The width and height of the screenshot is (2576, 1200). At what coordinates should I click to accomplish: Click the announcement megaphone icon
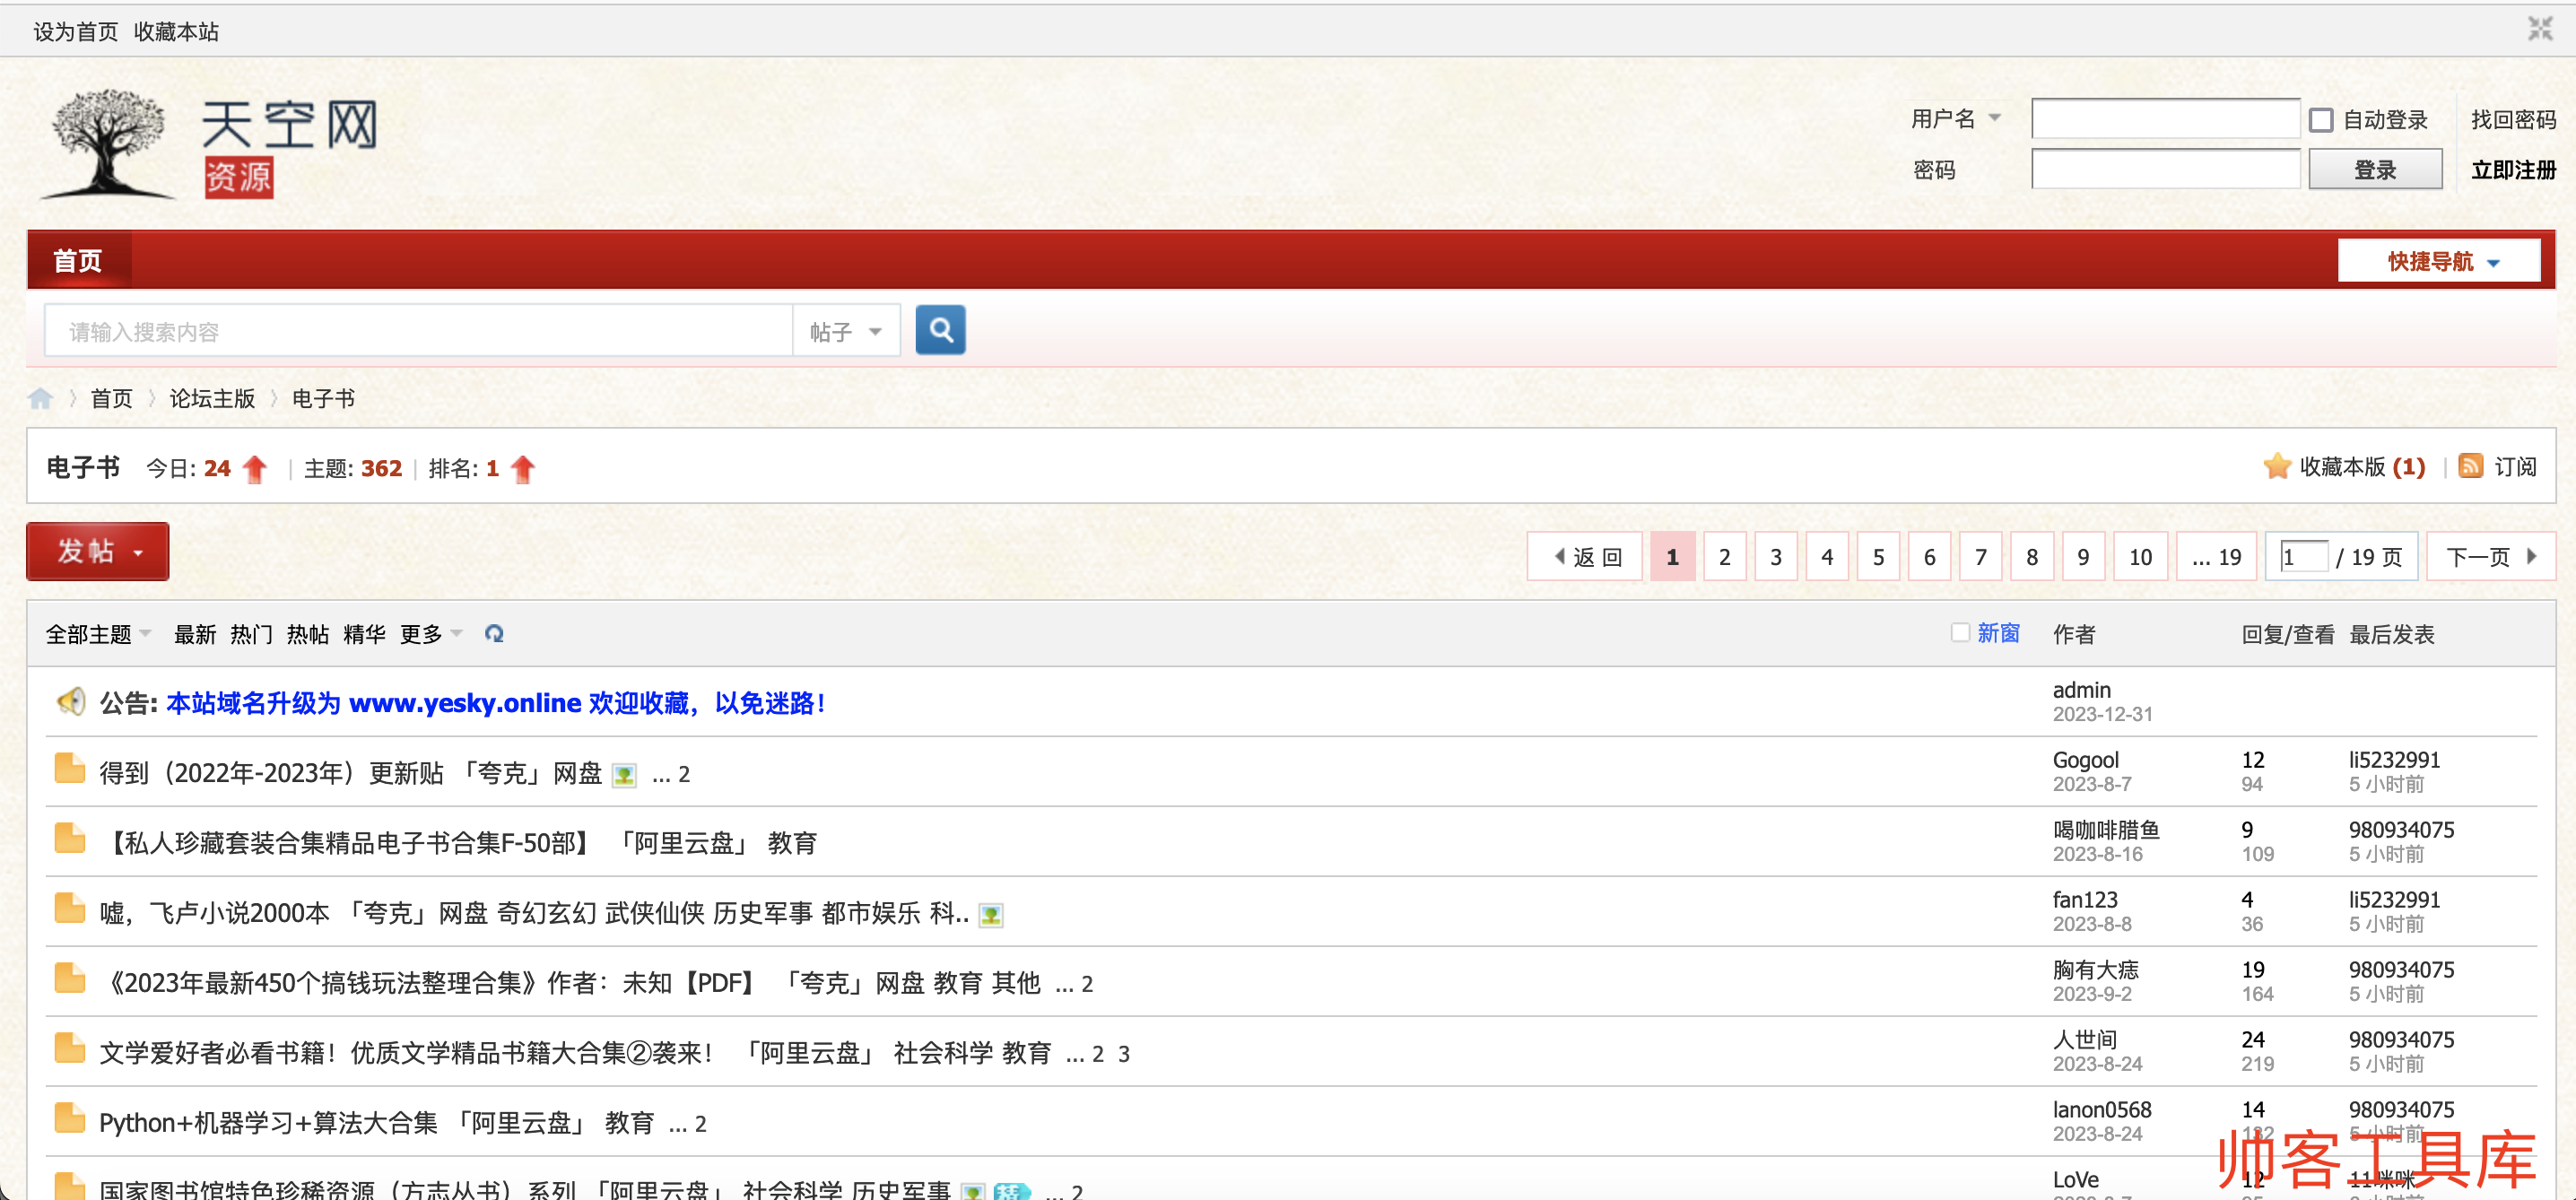click(x=70, y=701)
